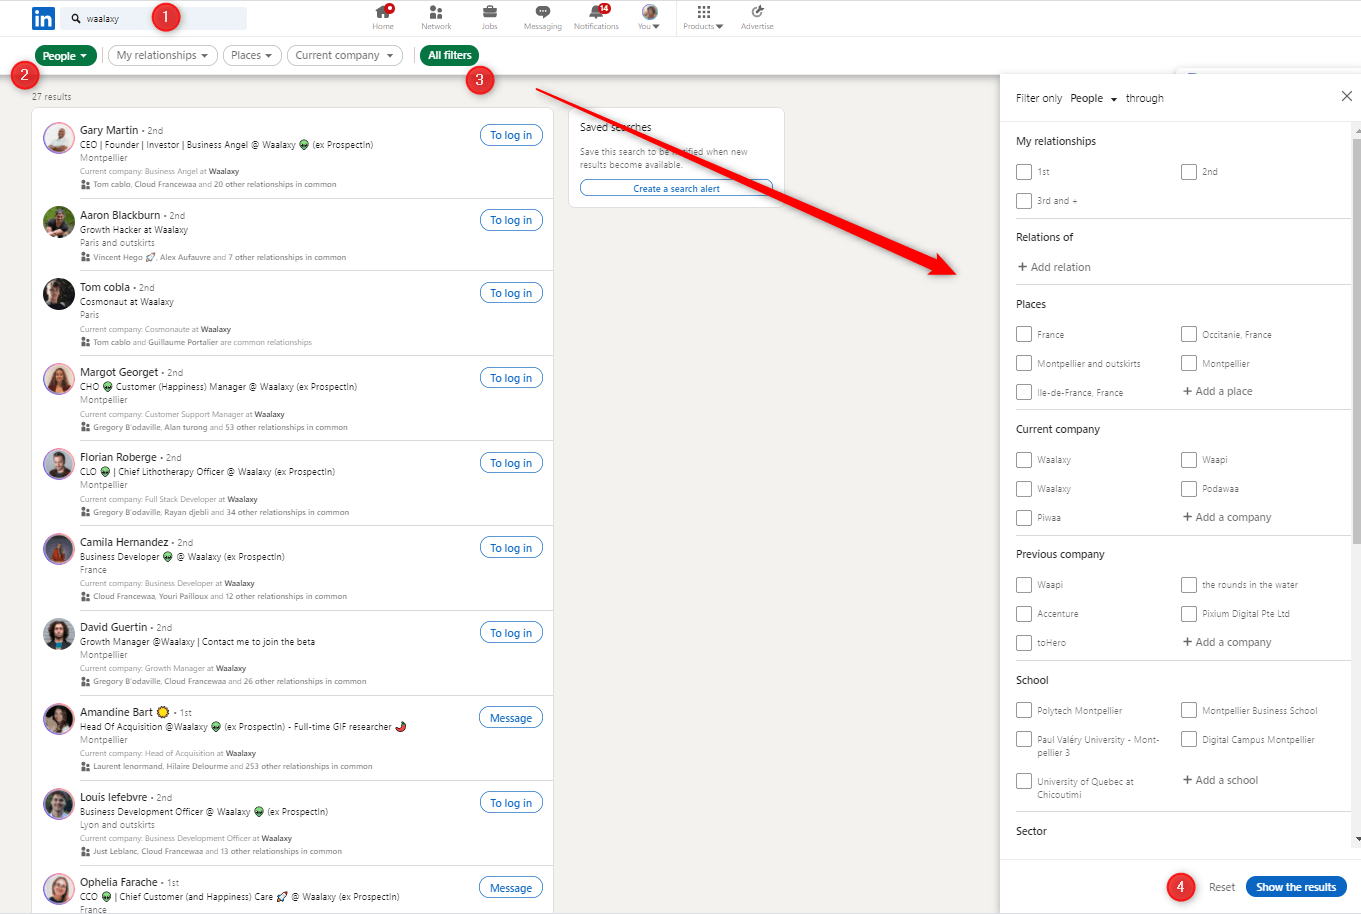Message Ophelia Farache

click(x=511, y=888)
